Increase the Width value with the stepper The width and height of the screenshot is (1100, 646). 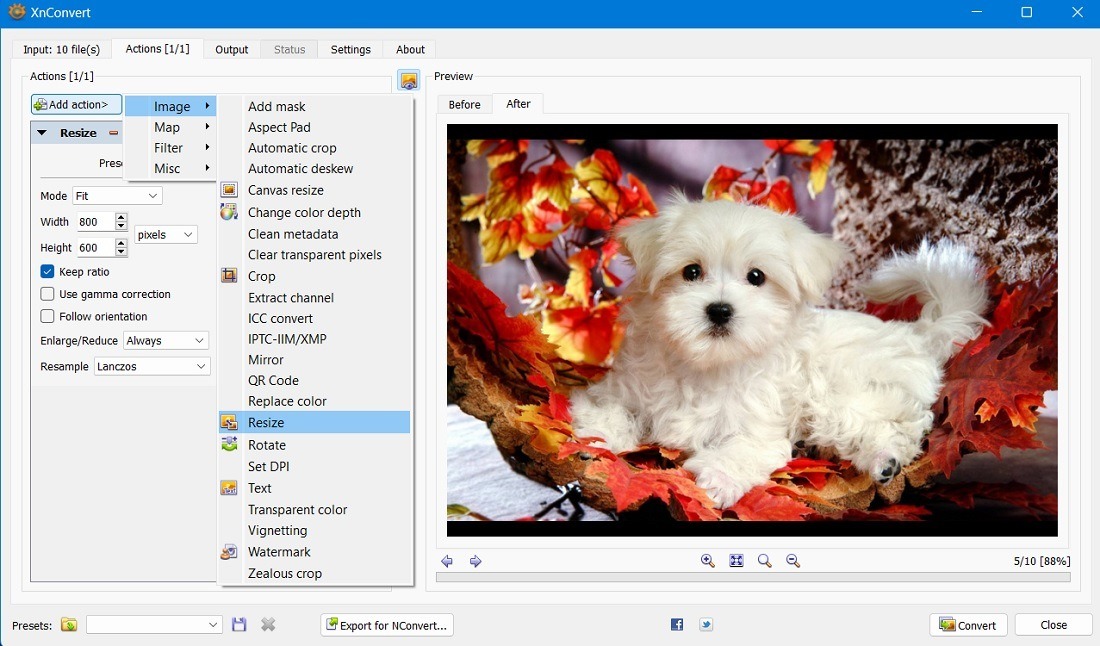[x=121, y=217]
